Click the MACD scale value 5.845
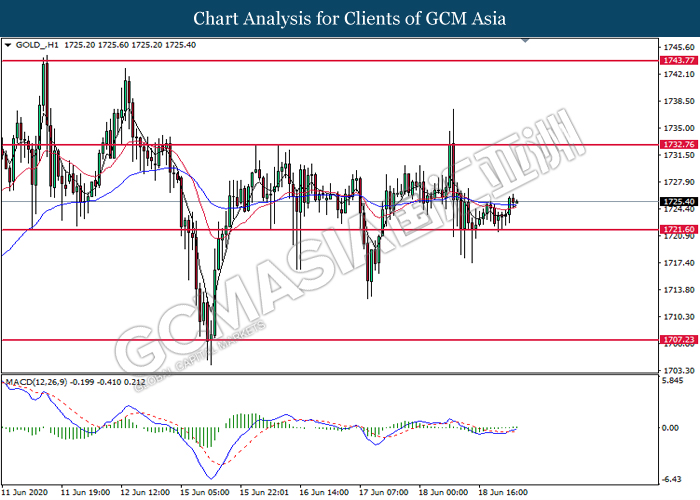Viewport: 700px width, 500px height. click(x=673, y=381)
